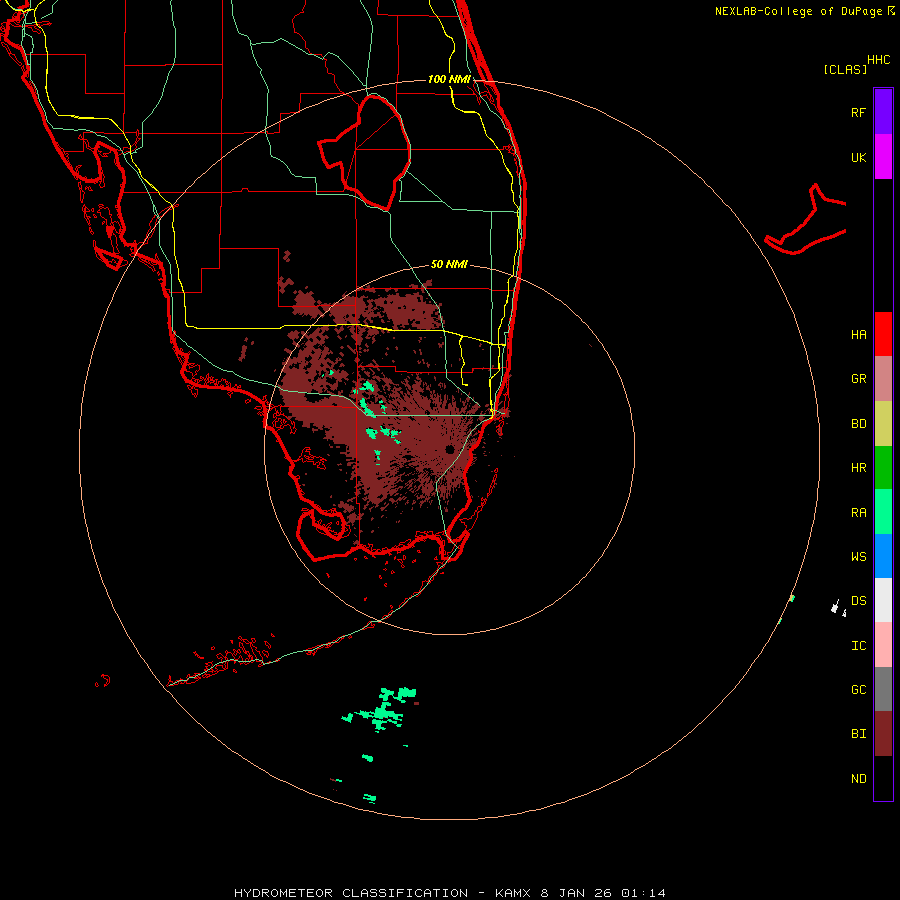900x900 pixels.
Task: Click the 100 NMI range ring label
Action: [449, 79]
